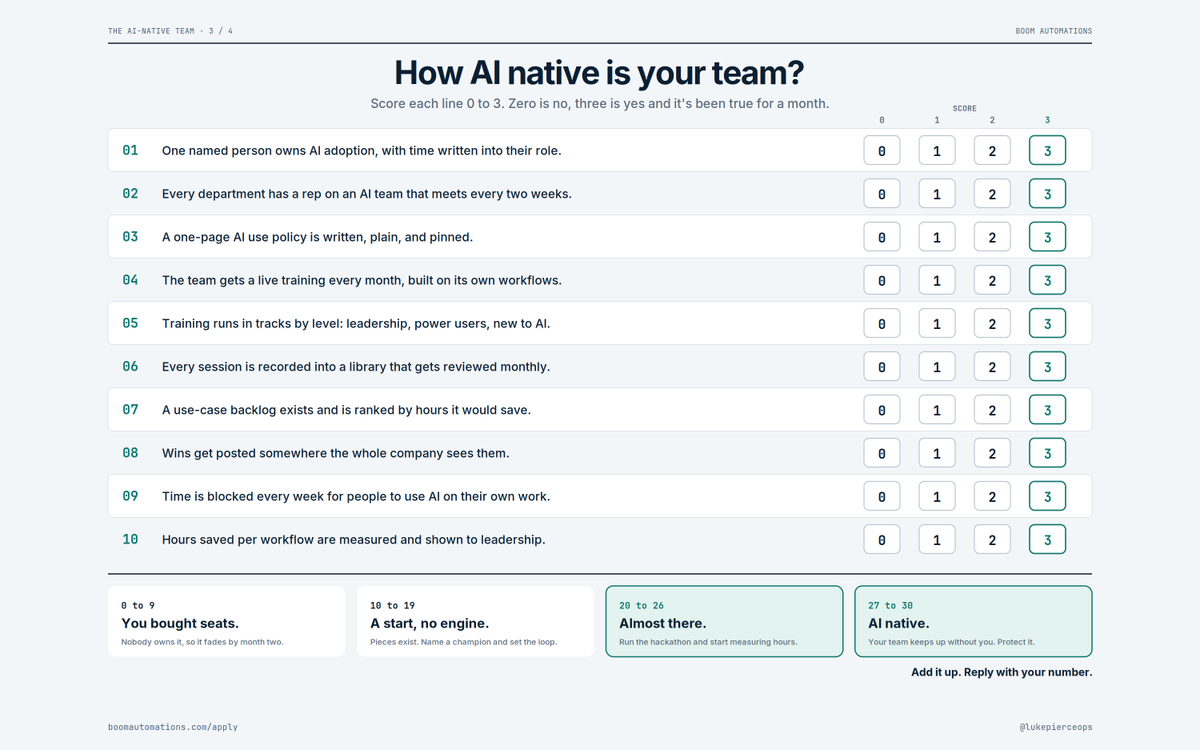The image size is (1200, 750).
Task: Click the 'How AI native is your team?' heading
Action: pos(600,73)
